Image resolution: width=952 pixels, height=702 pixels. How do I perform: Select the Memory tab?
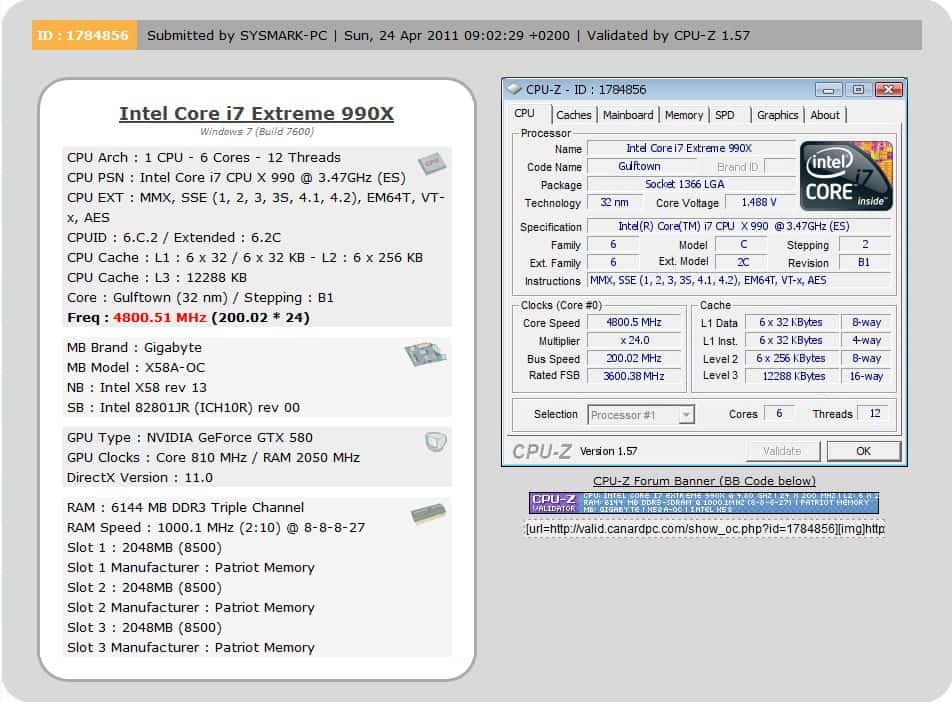click(x=684, y=115)
